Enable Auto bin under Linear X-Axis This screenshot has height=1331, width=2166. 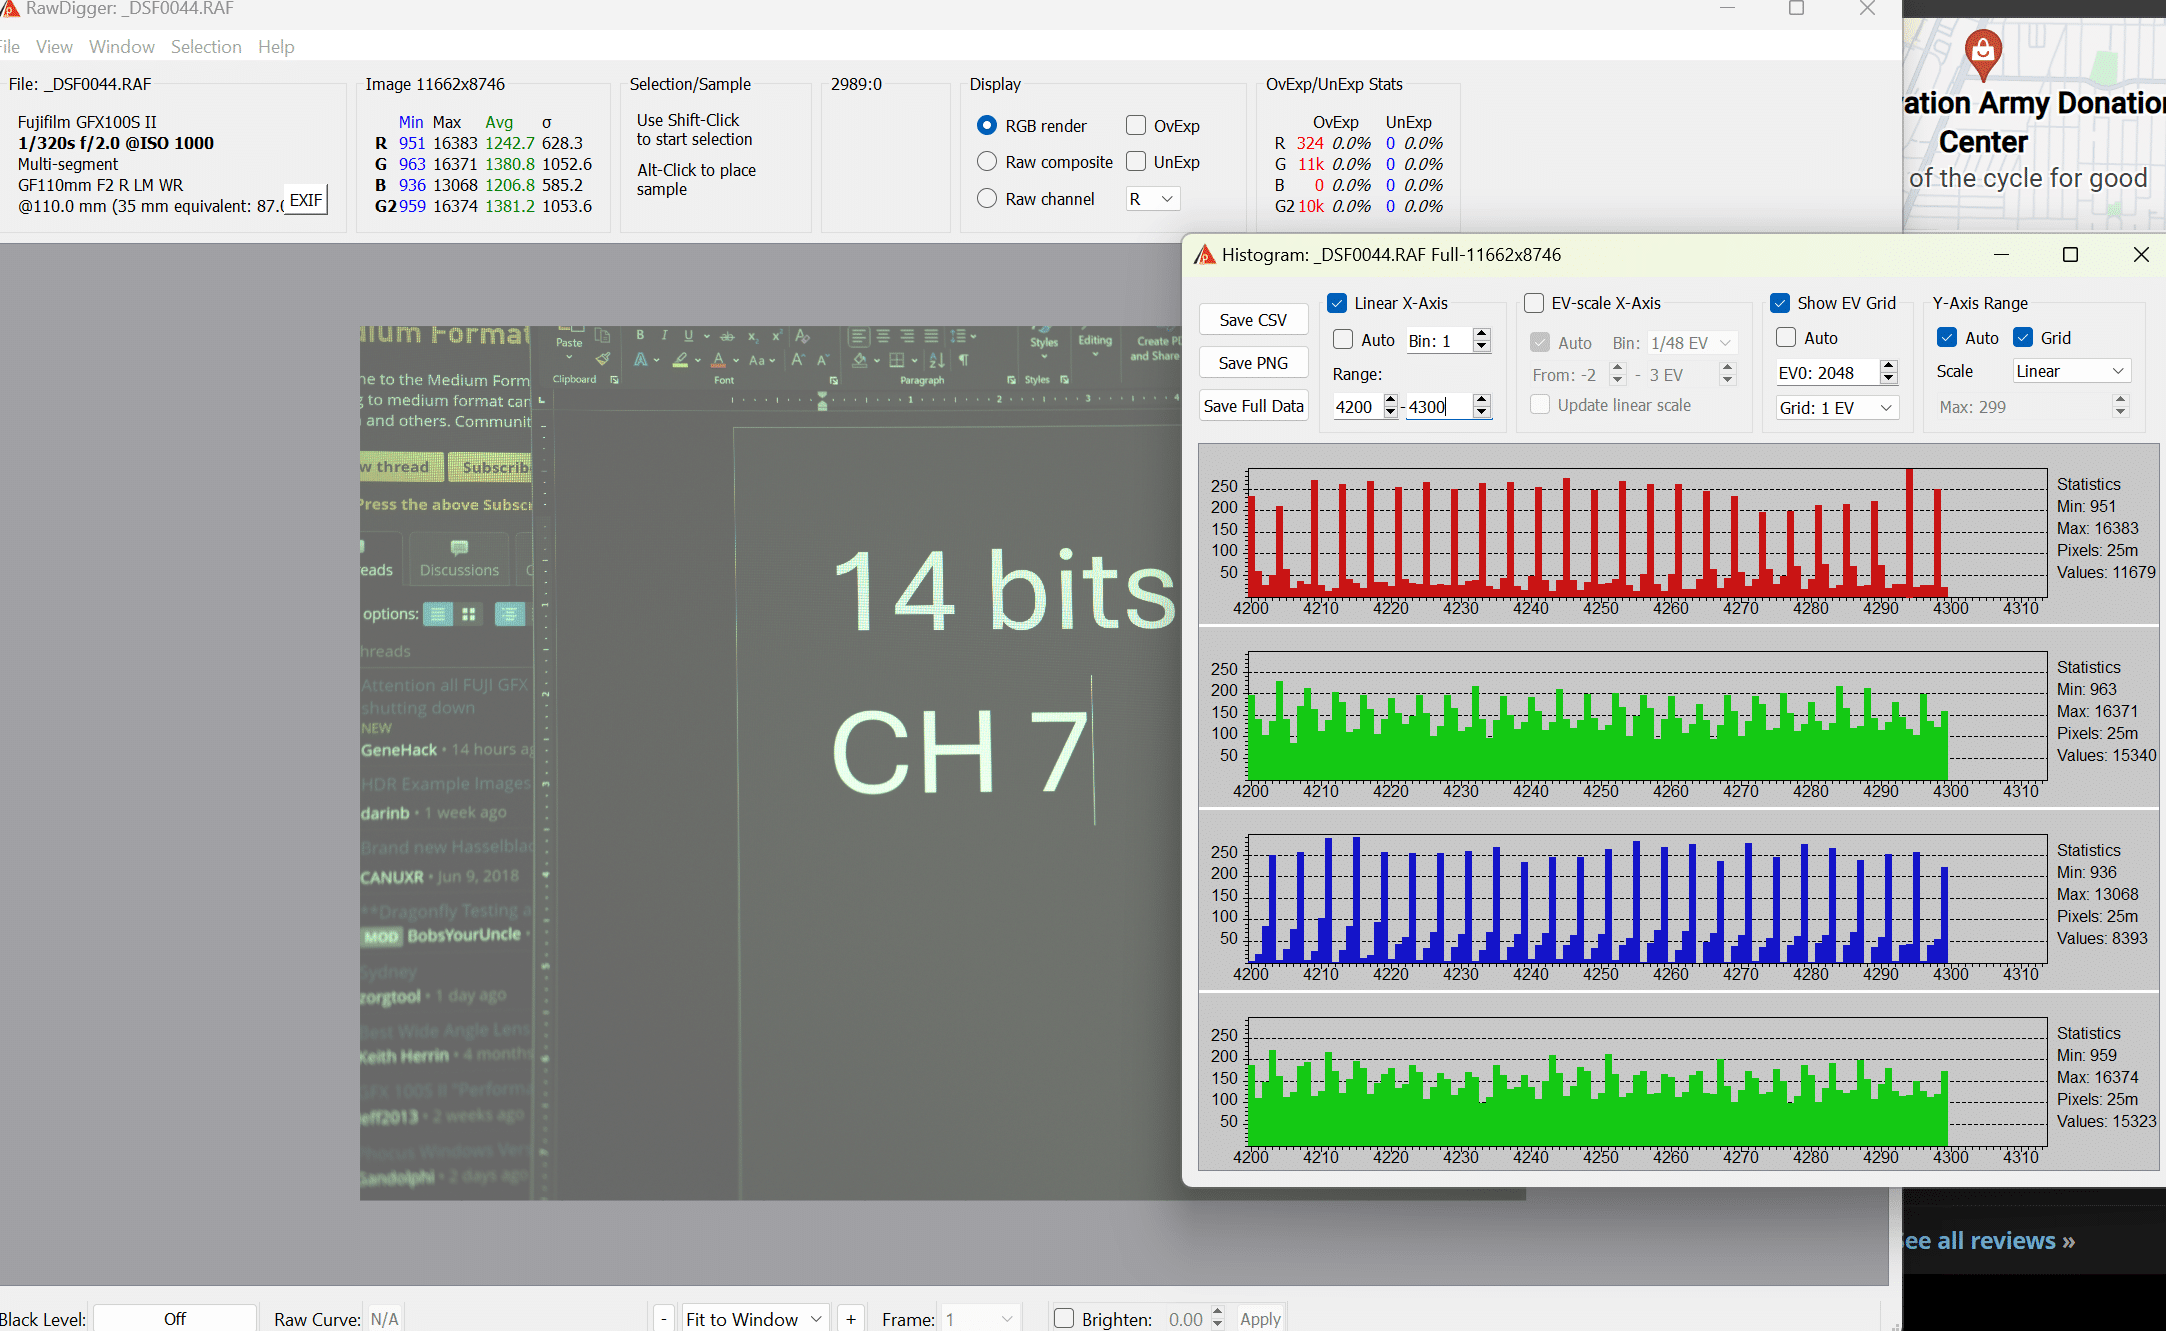[x=1343, y=340]
